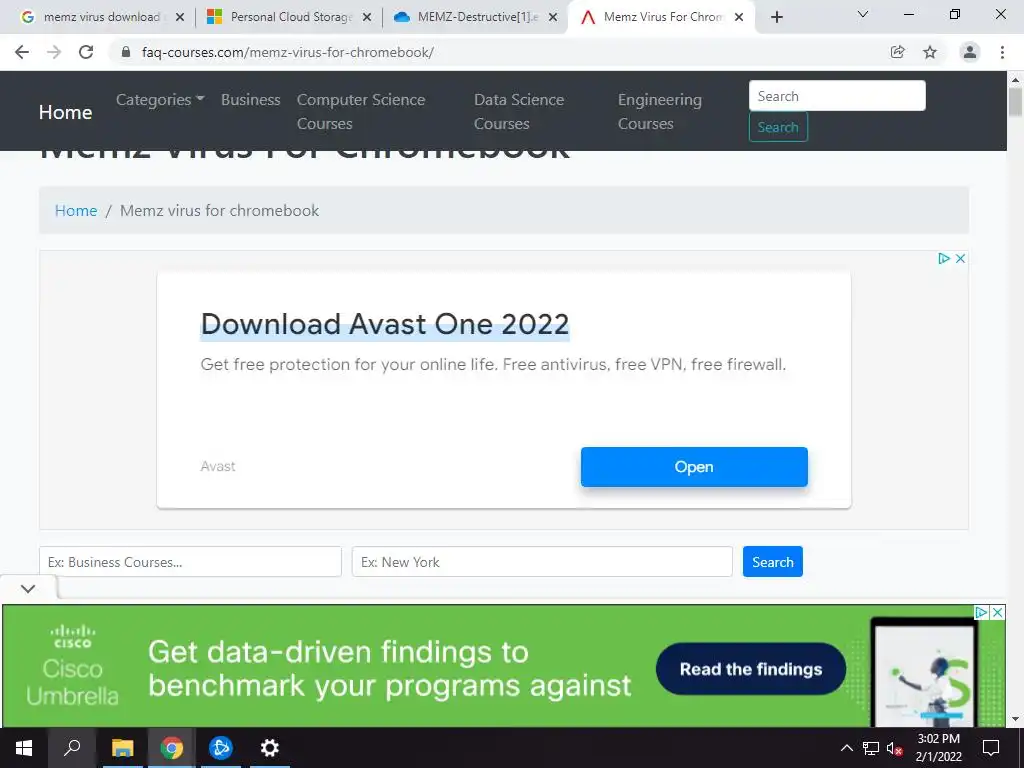
Task: Close the Avast ad with X icon
Action: [960, 259]
